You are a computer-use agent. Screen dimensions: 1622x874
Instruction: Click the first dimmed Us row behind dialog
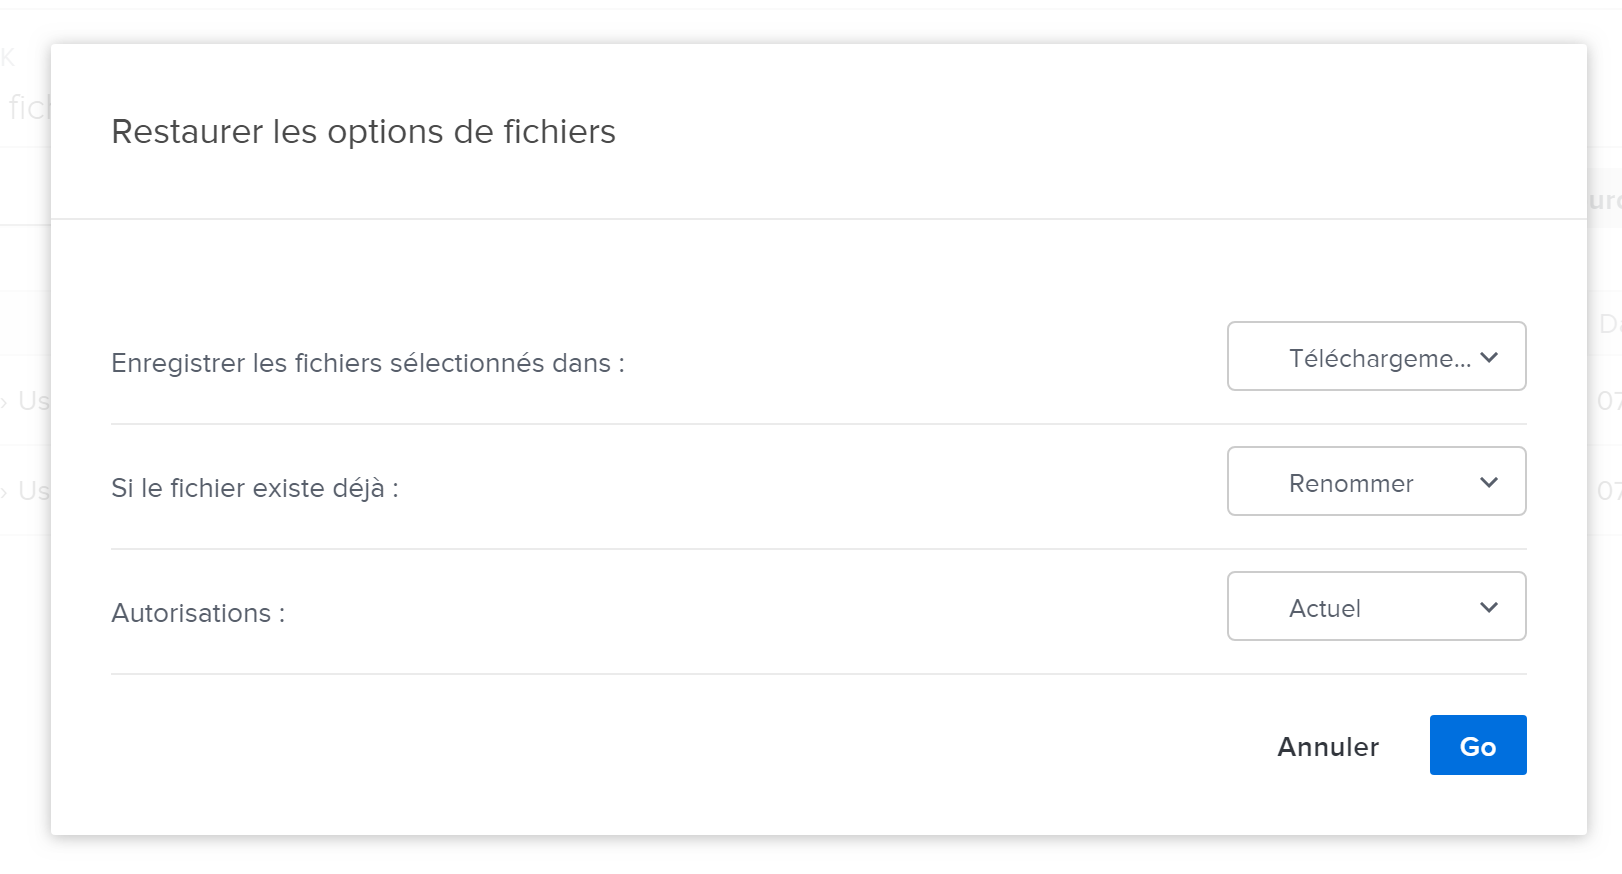(32, 401)
